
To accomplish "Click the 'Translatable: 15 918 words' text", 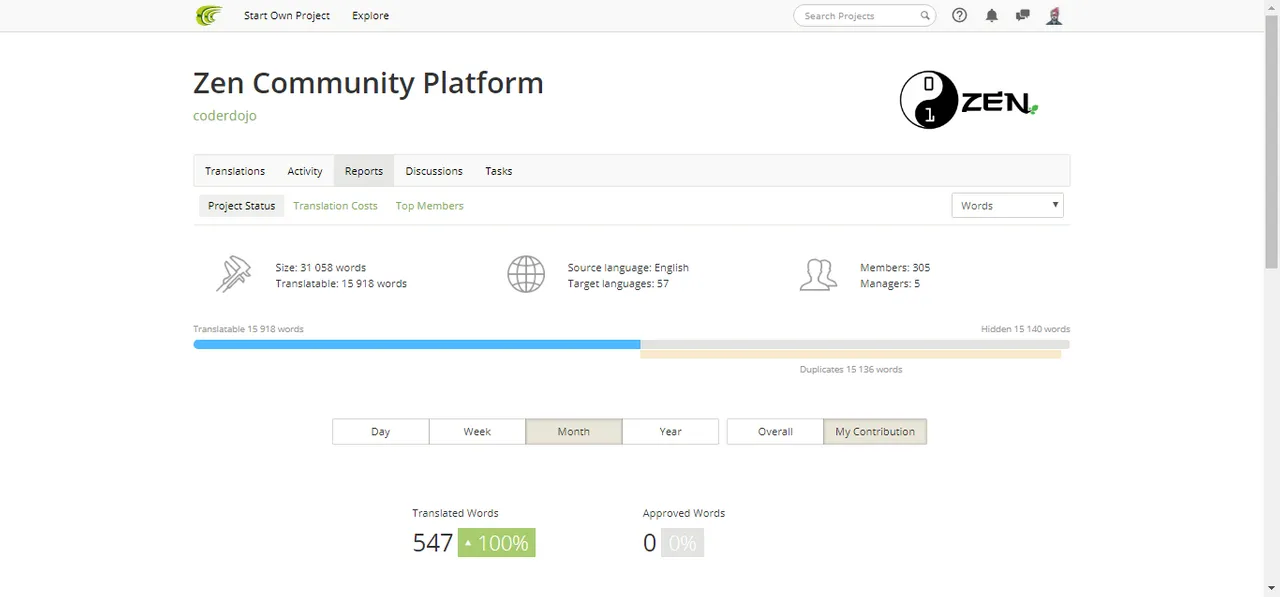I will pyautogui.click(x=341, y=284).
